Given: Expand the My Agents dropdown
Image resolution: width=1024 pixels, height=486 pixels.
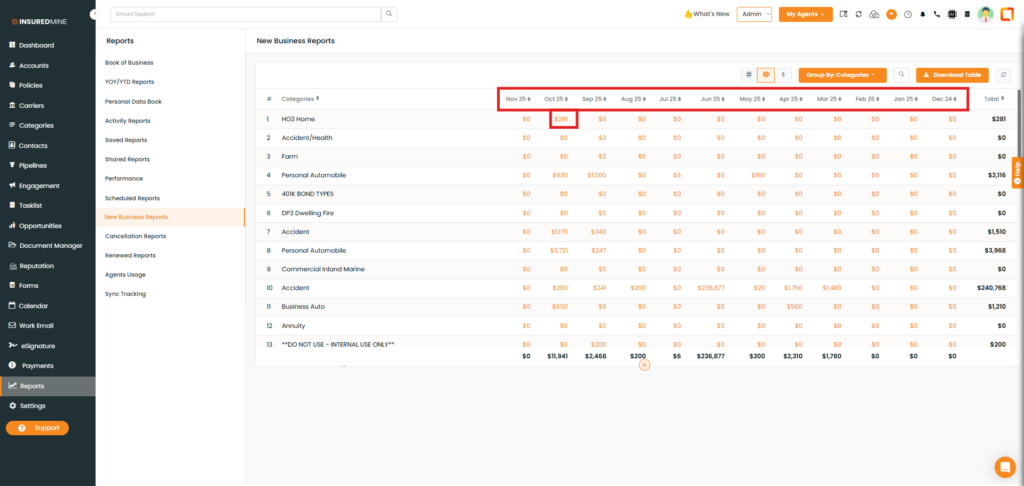Looking at the screenshot, I should pyautogui.click(x=805, y=14).
